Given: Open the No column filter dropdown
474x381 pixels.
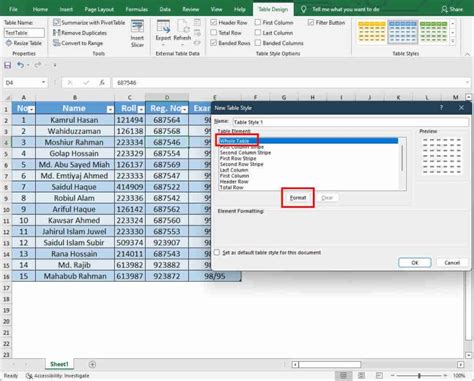Looking at the screenshot, I should (x=31, y=109).
